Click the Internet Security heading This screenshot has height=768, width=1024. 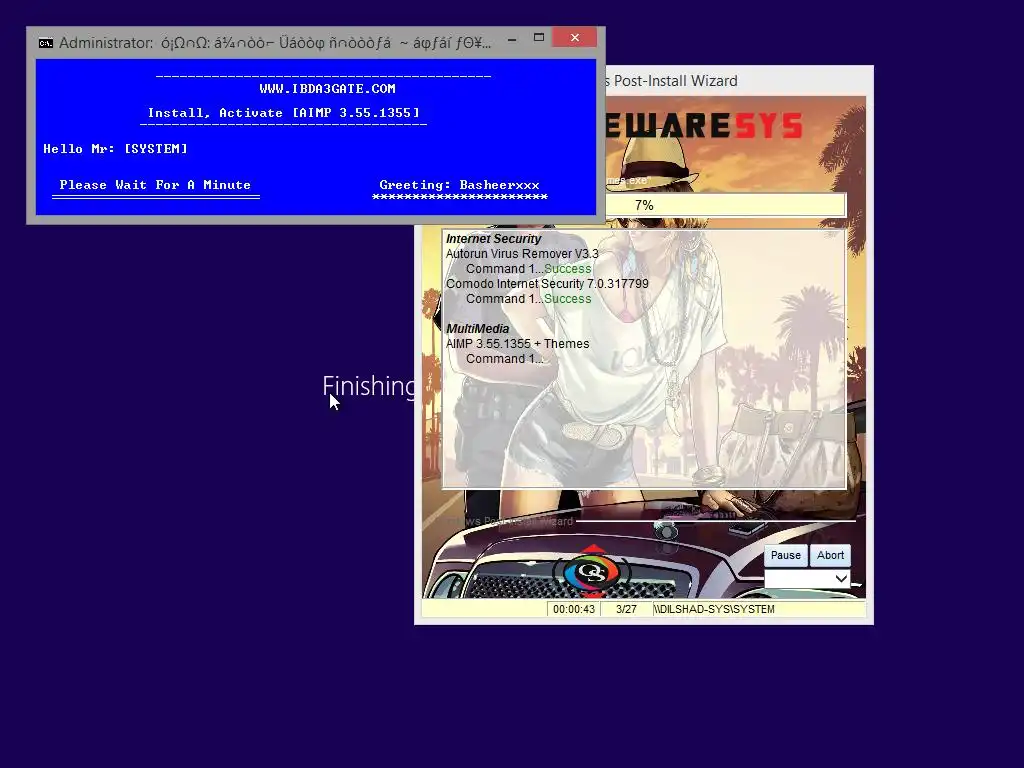(x=494, y=239)
